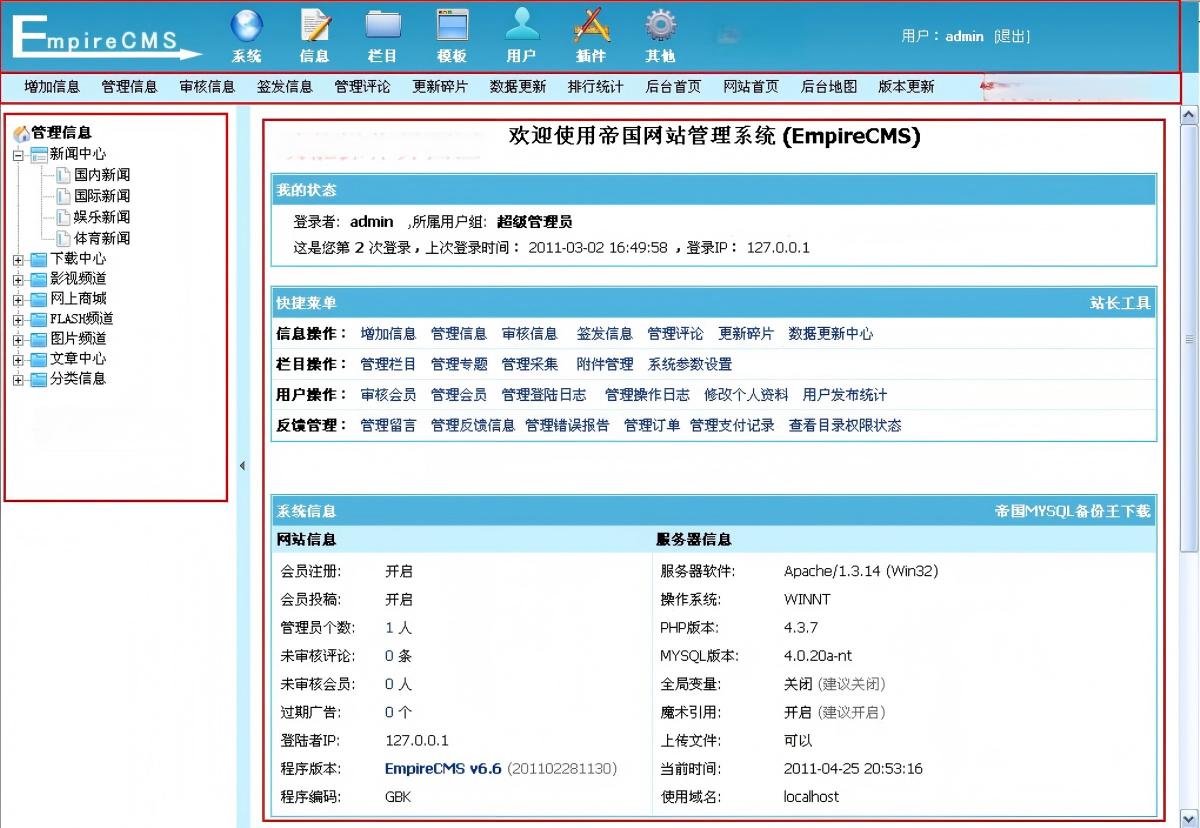
Task: Collapse the left sidebar with the arrow handle
Action: (242, 465)
